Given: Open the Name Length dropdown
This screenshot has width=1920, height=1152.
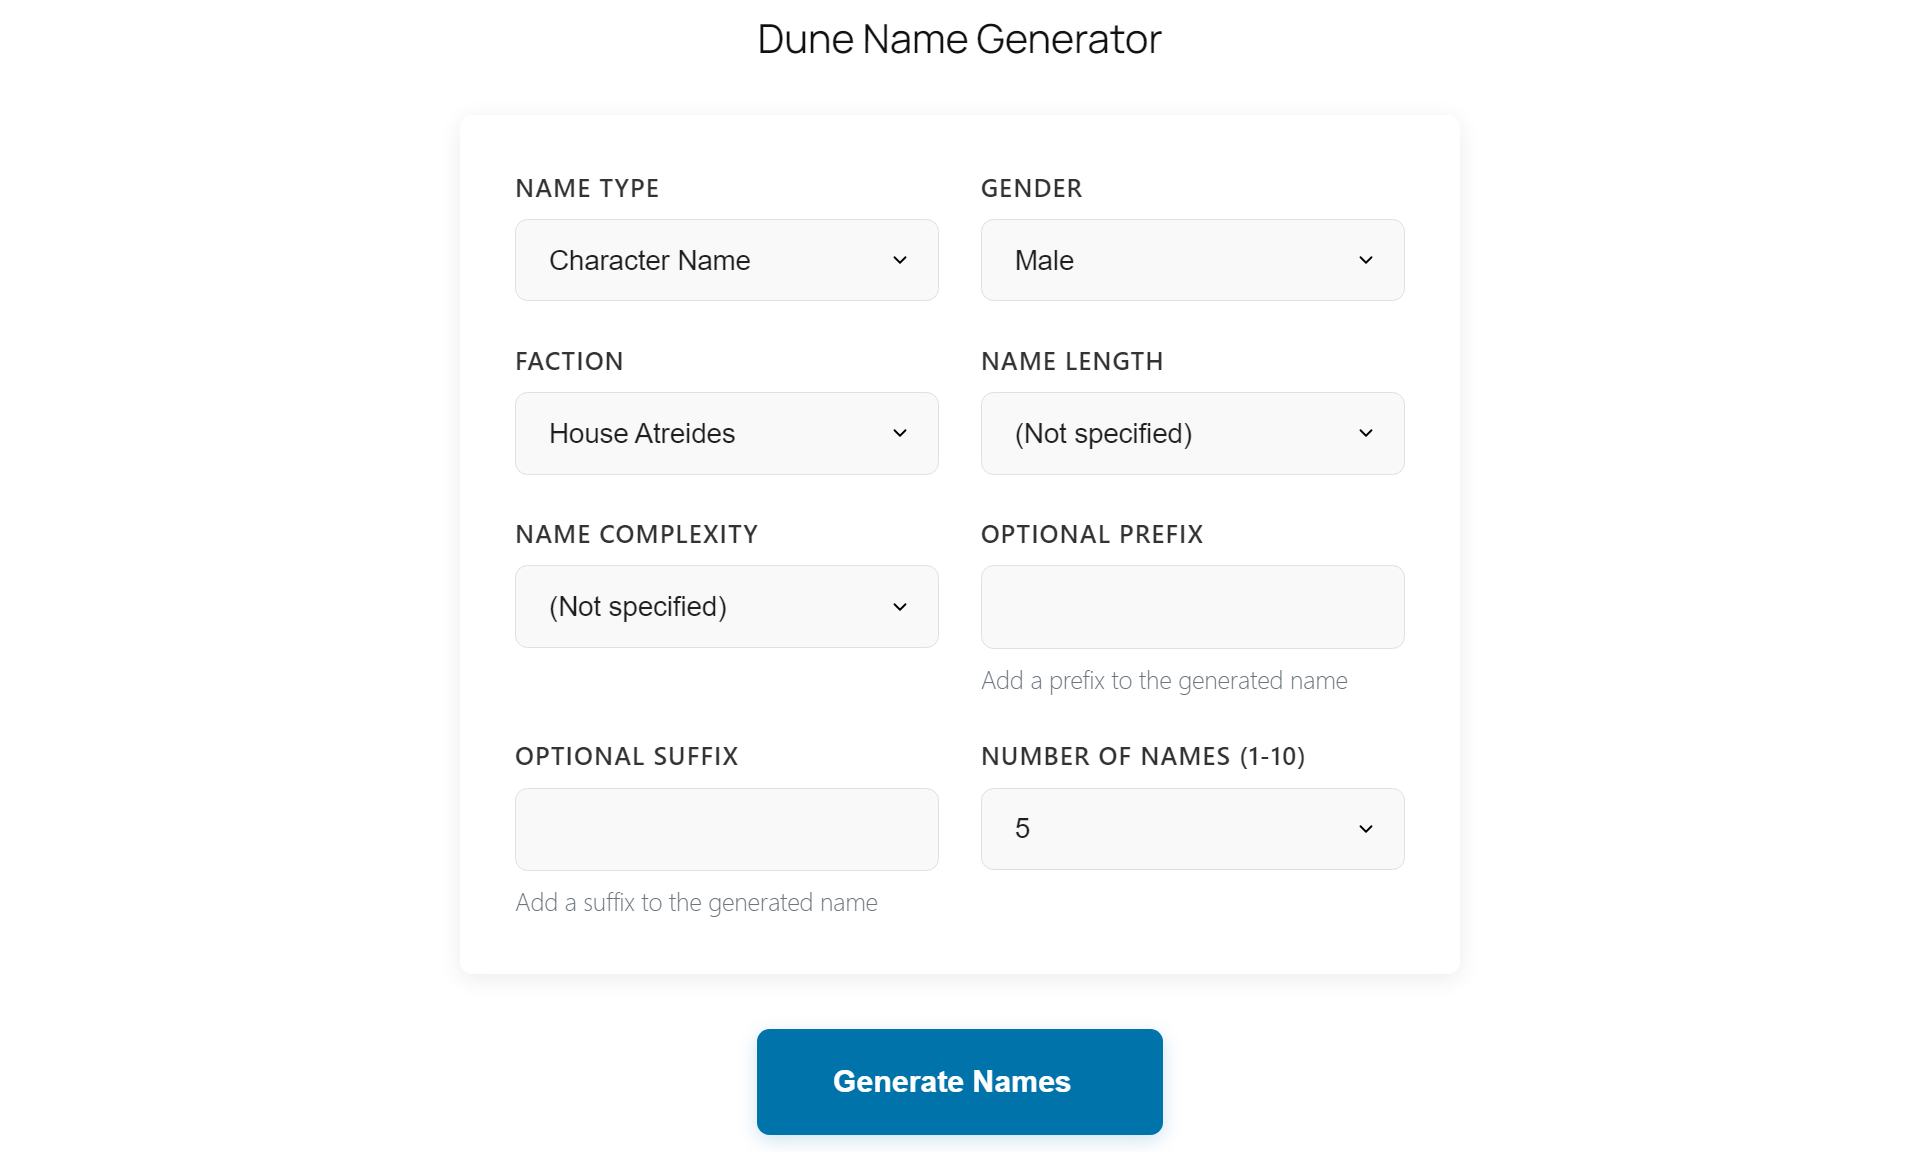Looking at the screenshot, I should tap(1192, 433).
